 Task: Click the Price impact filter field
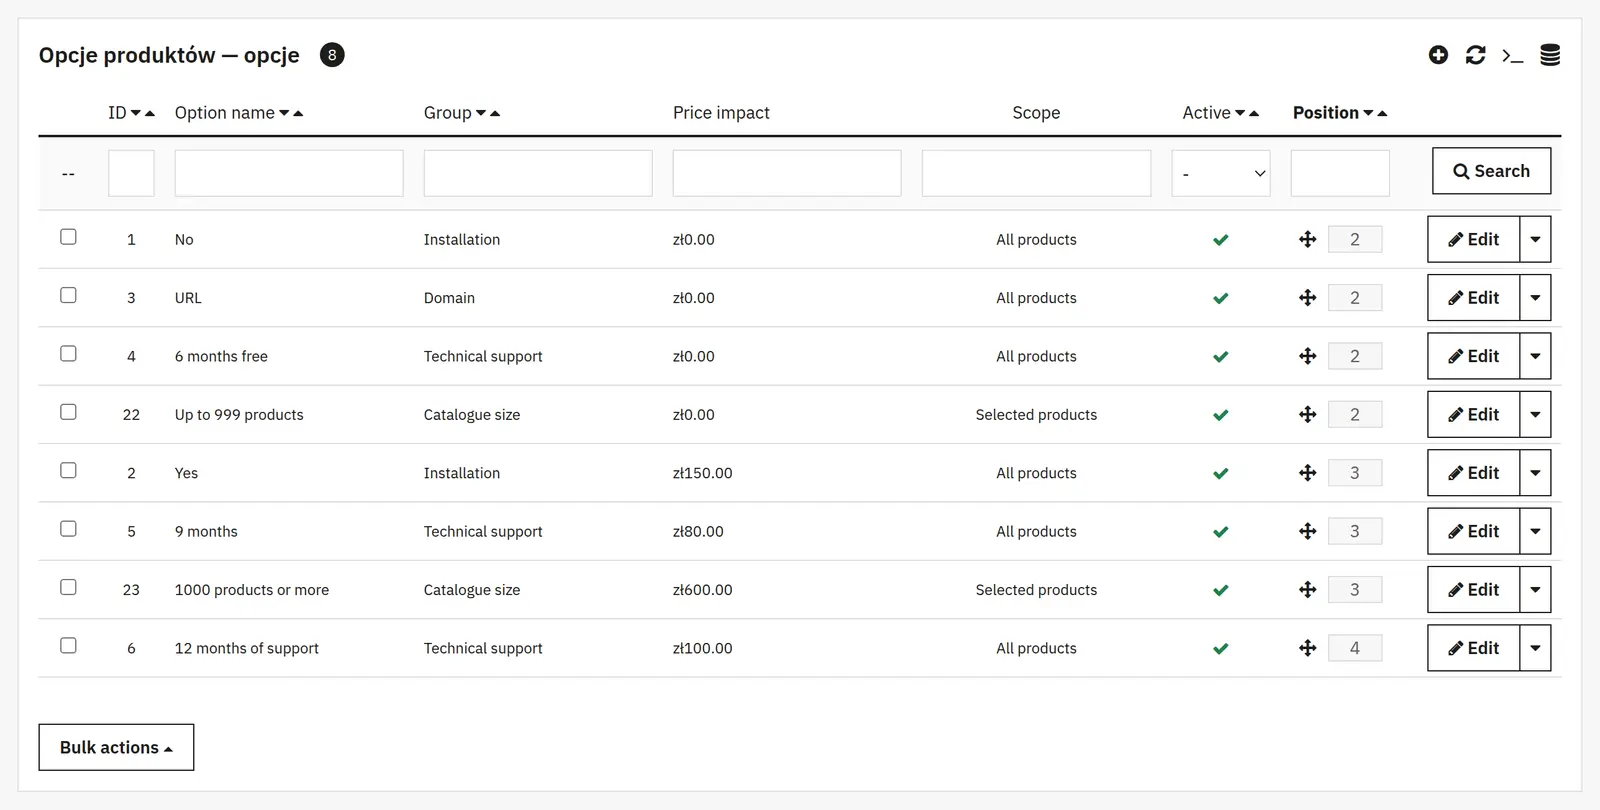tap(787, 173)
